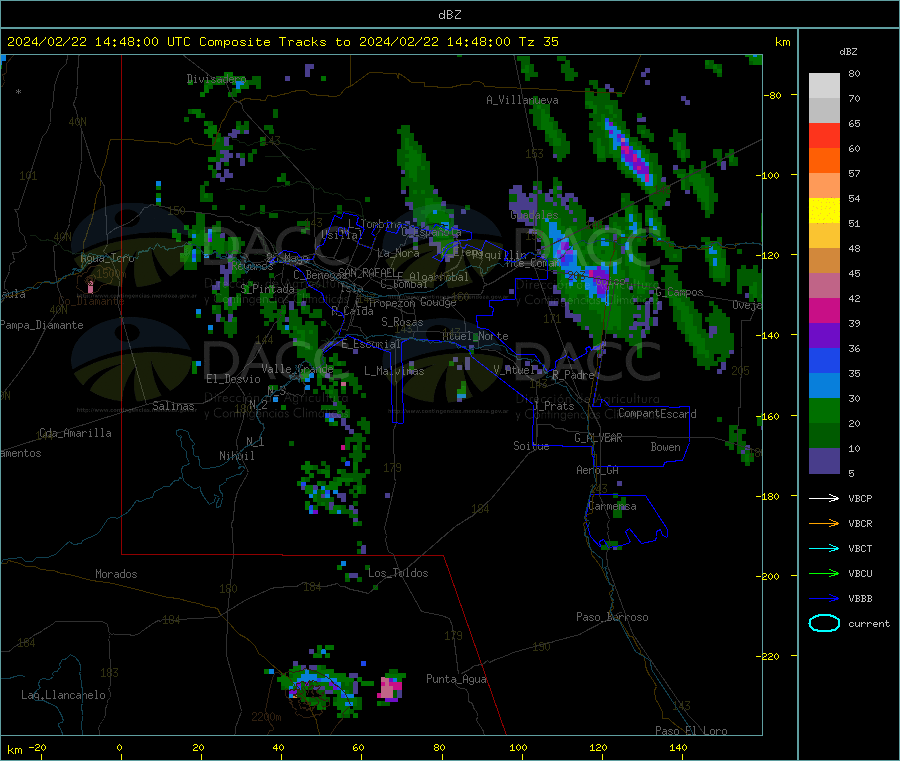Click the cyan 'current' ellipse symbol

tap(824, 623)
